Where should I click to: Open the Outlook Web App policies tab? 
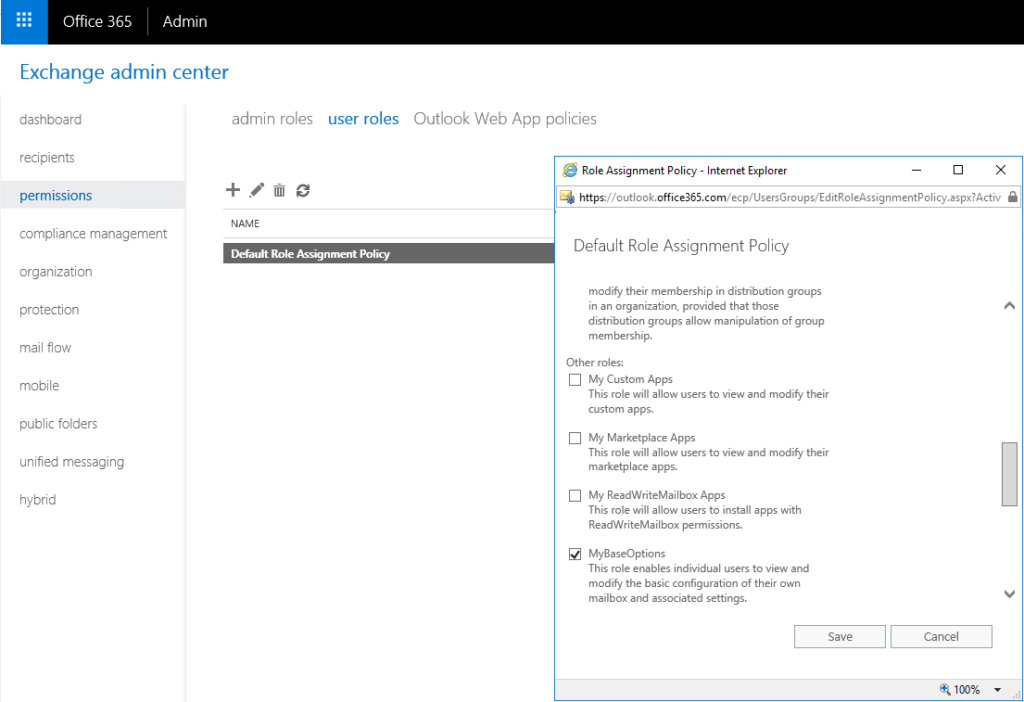click(505, 119)
